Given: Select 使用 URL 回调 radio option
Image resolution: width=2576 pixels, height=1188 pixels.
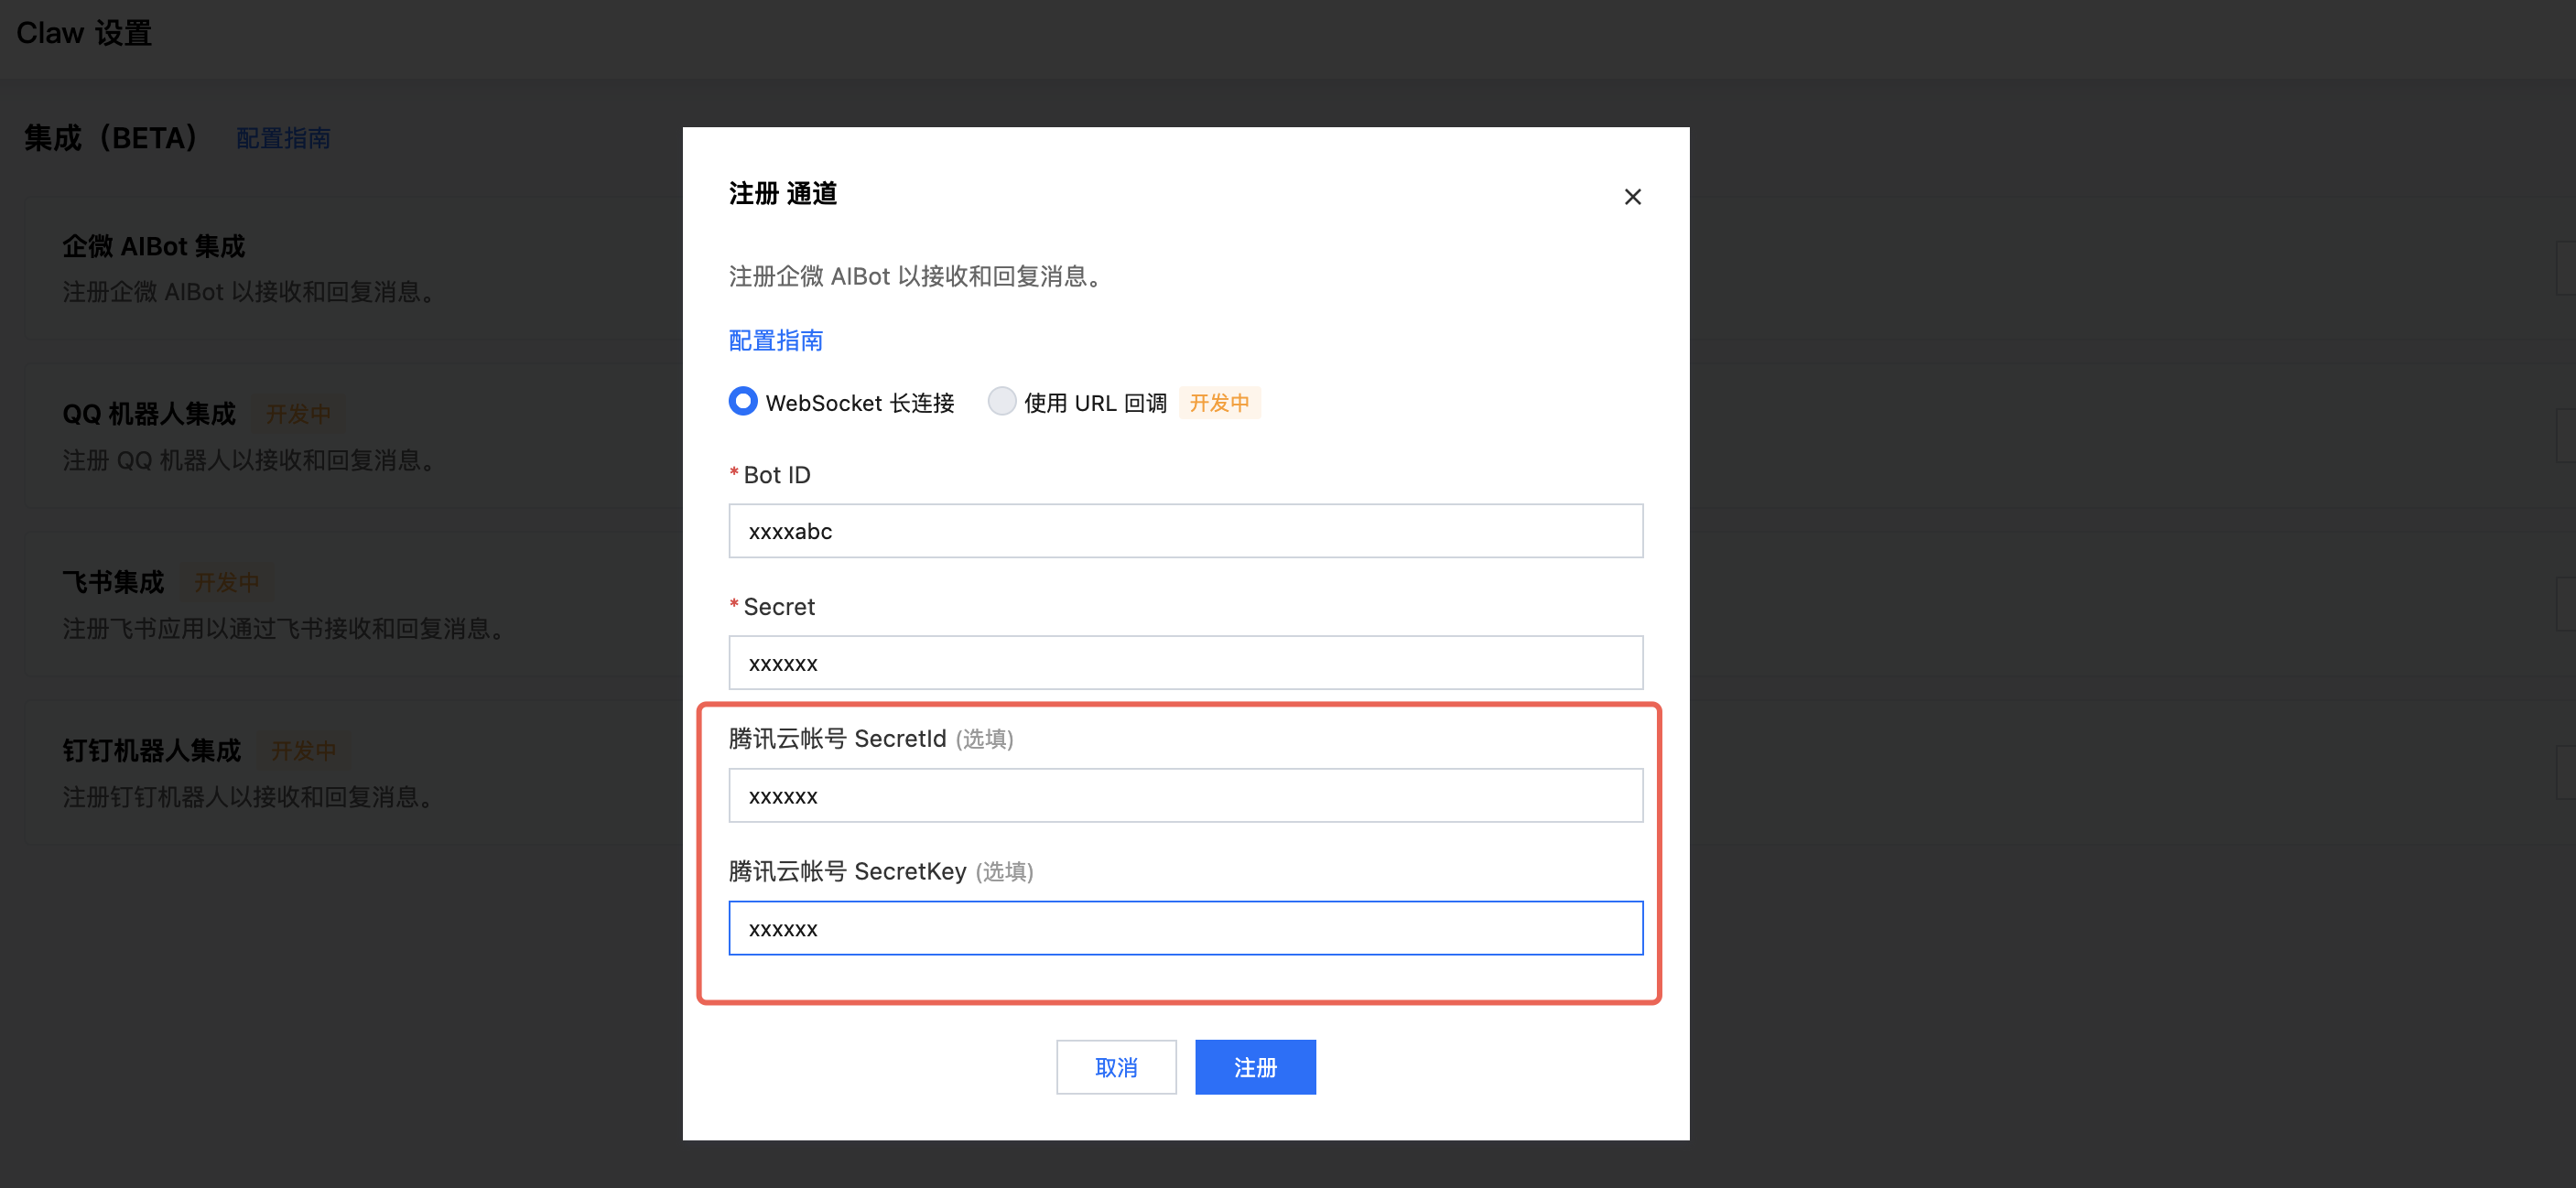Looking at the screenshot, I should (x=1001, y=402).
